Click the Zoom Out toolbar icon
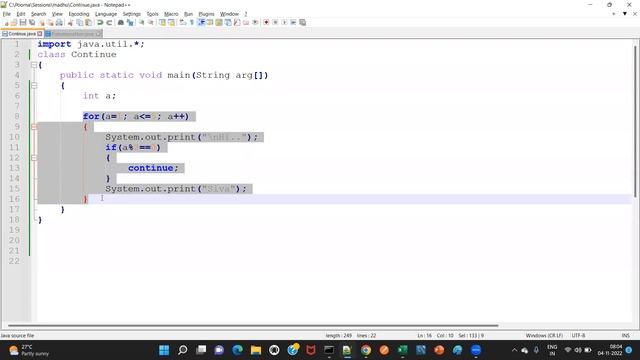640x360 pixels. (x=151, y=23)
